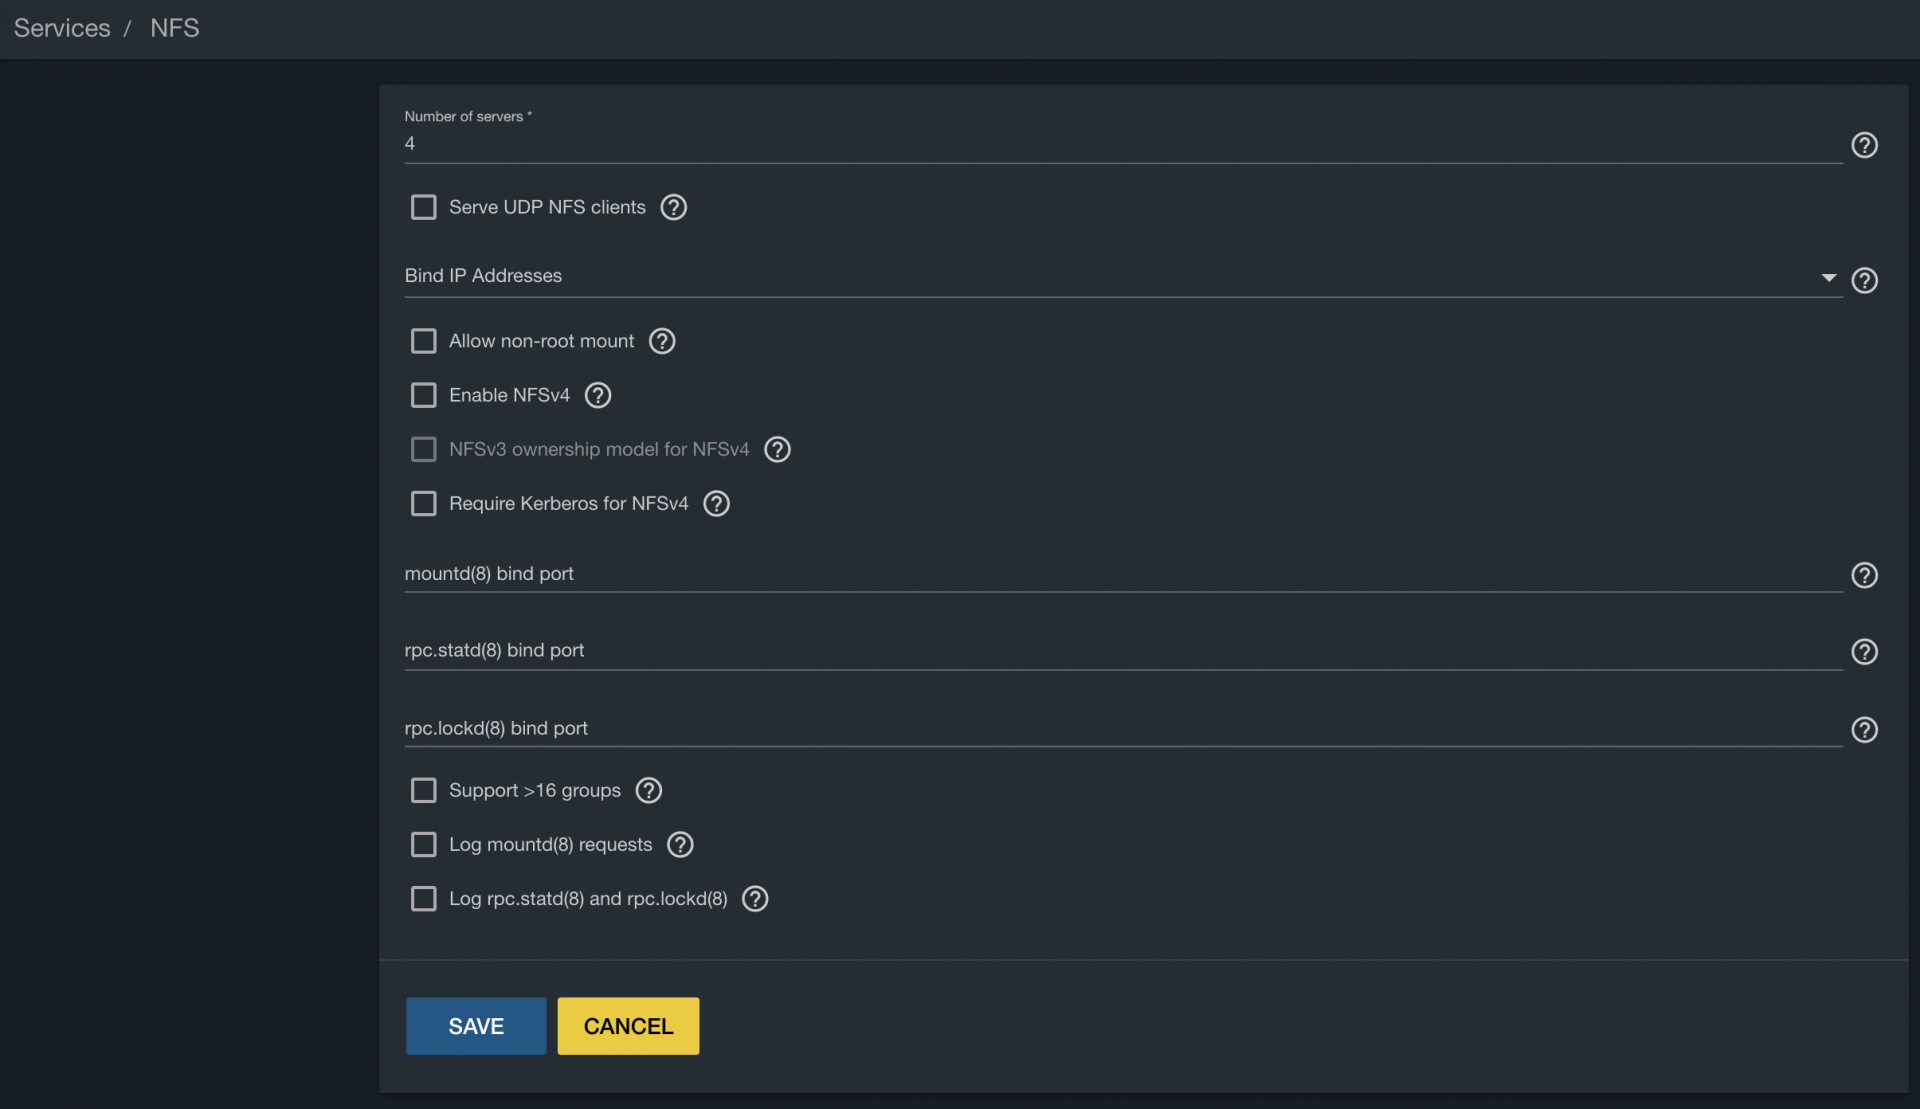Focus the rpc.statd(8) bind port field
The image size is (1920, 1109).
[1123, 650]
